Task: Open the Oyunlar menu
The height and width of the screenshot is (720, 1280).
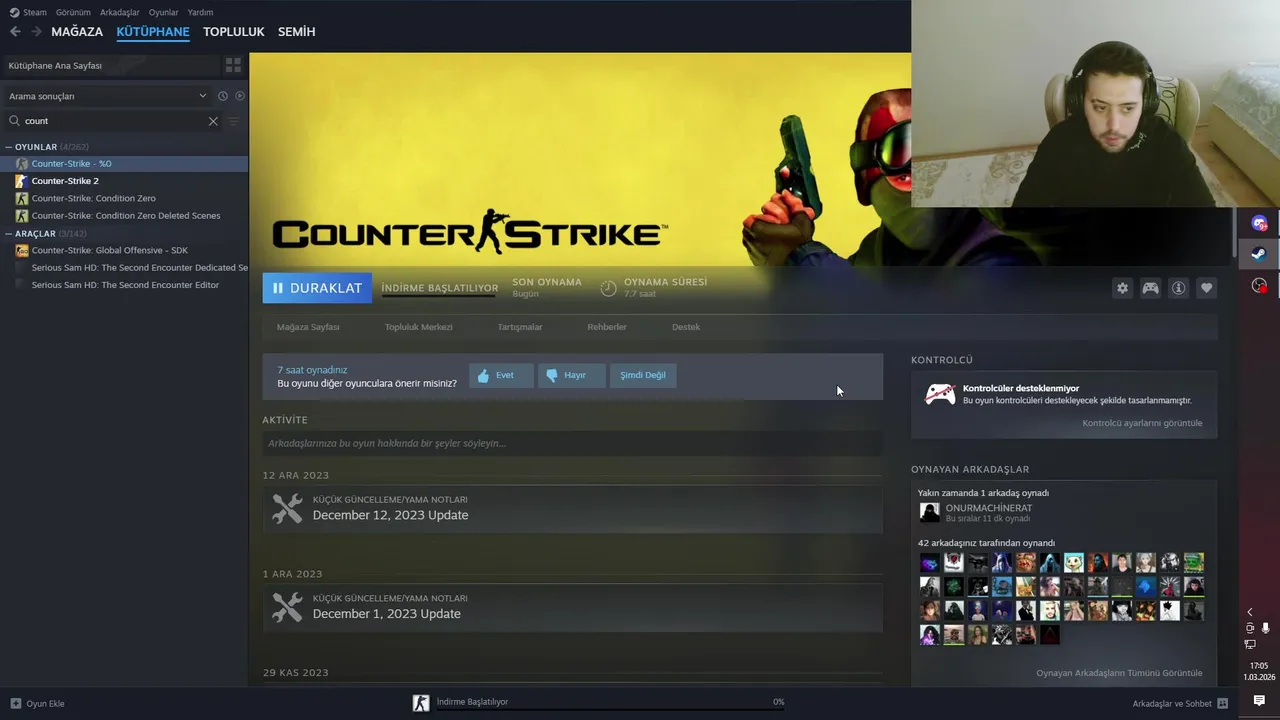Action: pyautogui.click(x=164, y=12)
